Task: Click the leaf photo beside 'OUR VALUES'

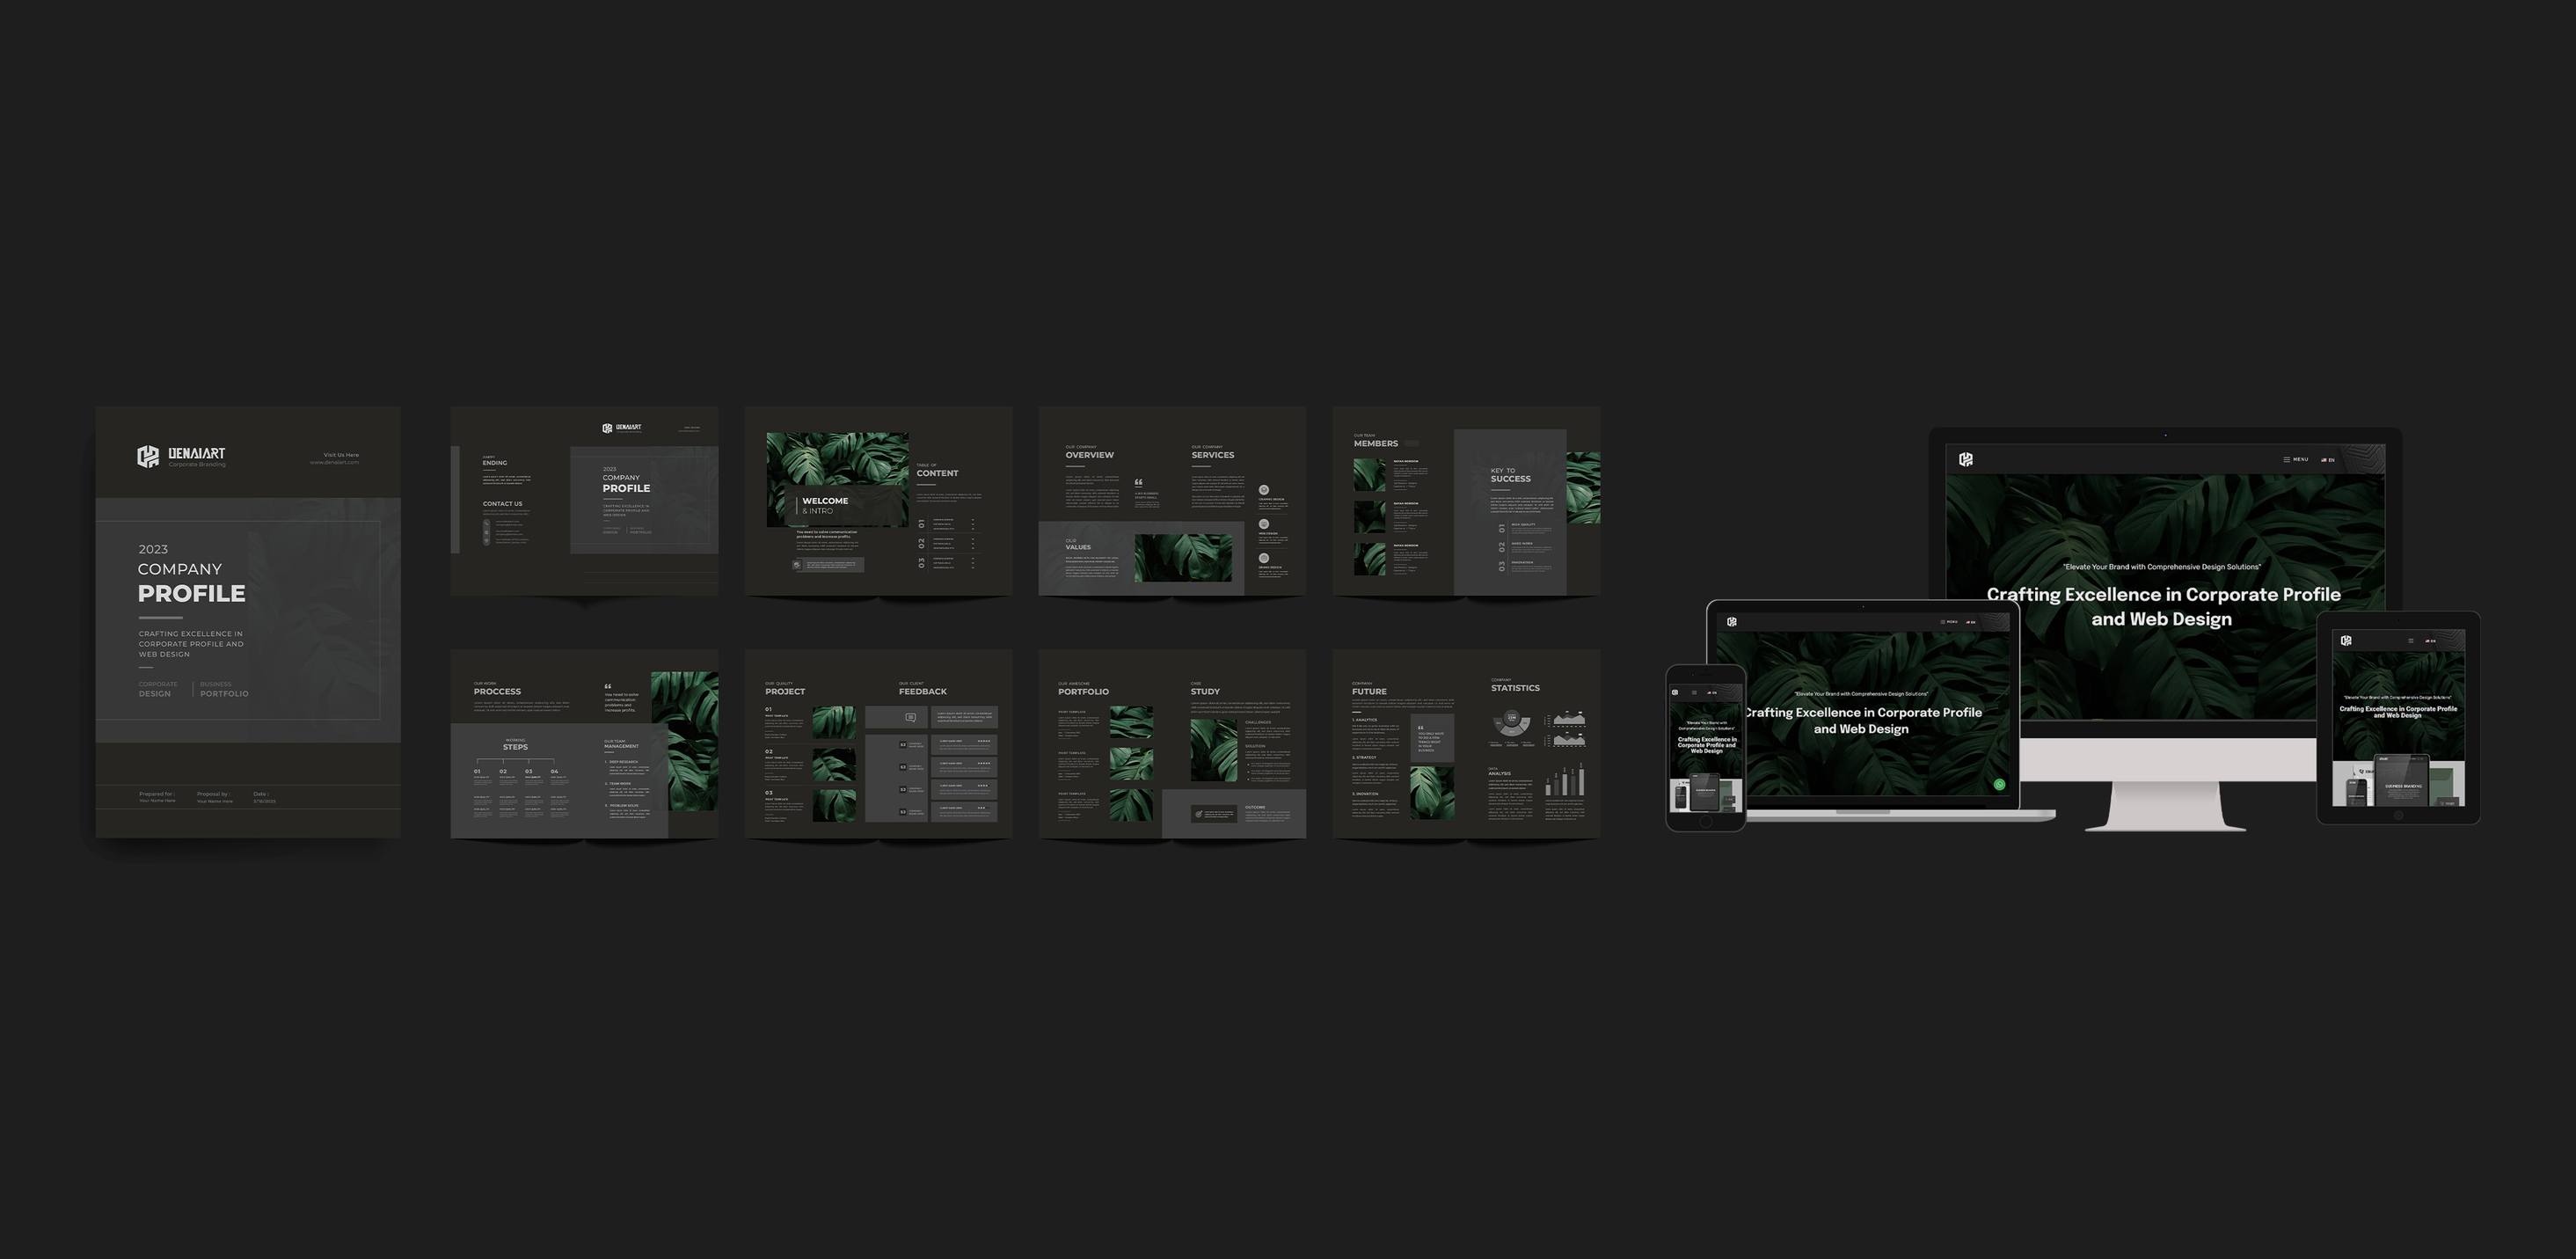Action: [1183, 558]
